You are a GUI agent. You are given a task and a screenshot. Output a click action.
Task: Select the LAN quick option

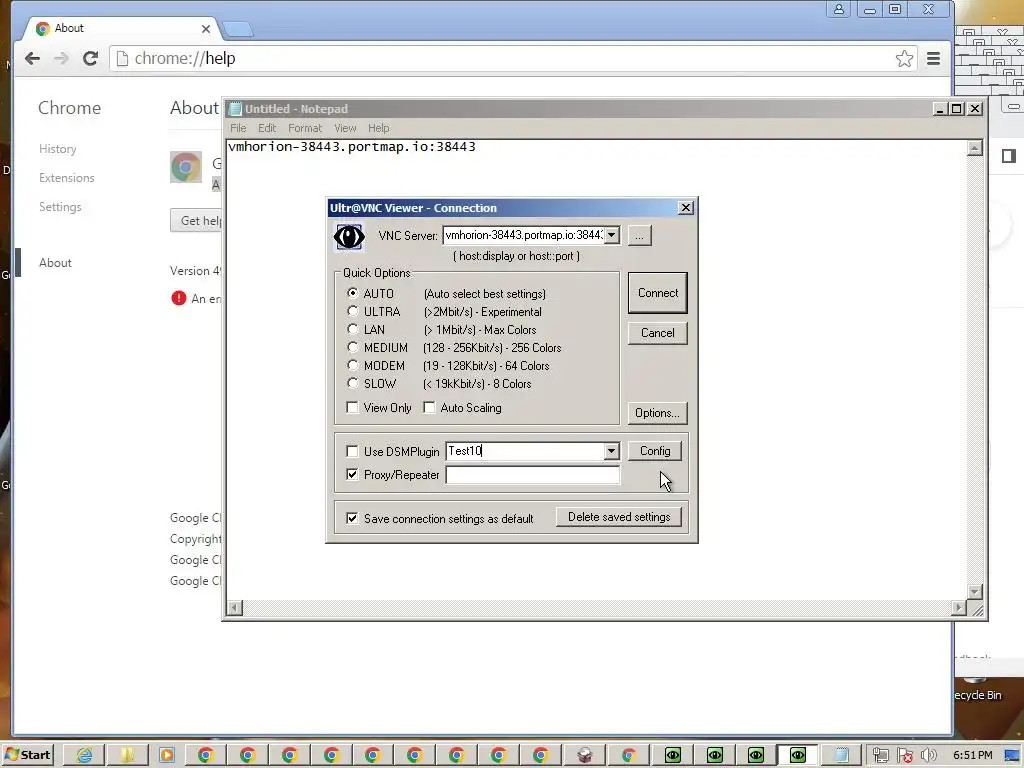pos(353,329)
